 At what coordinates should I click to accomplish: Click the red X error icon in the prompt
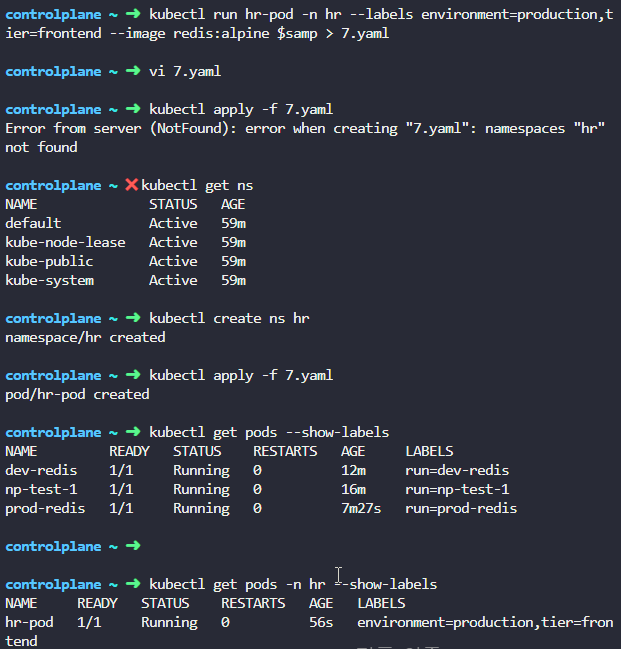[132, 185]
